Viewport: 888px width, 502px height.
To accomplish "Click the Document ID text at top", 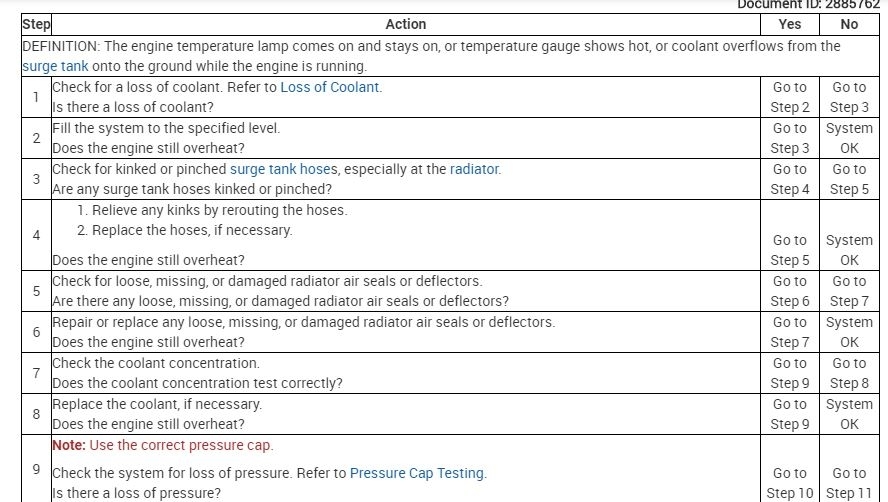I will (807, 5).
